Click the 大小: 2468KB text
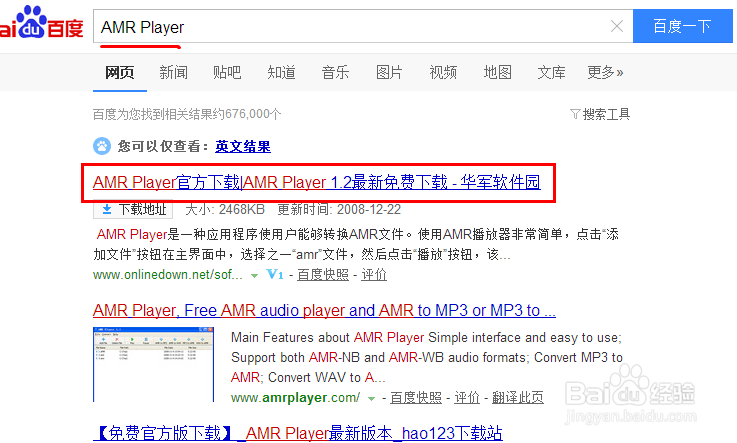This screenshot has height=443, width=737. [x=225, y=209]
